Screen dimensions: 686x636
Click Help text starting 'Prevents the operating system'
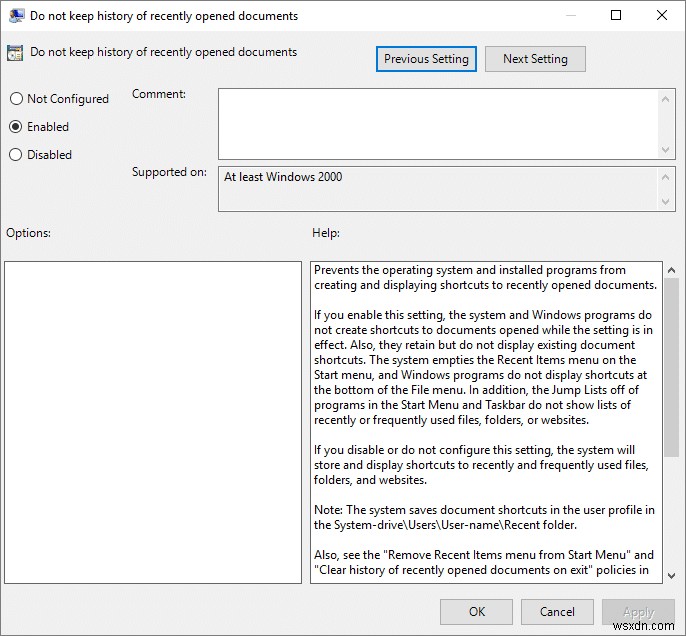486,277
